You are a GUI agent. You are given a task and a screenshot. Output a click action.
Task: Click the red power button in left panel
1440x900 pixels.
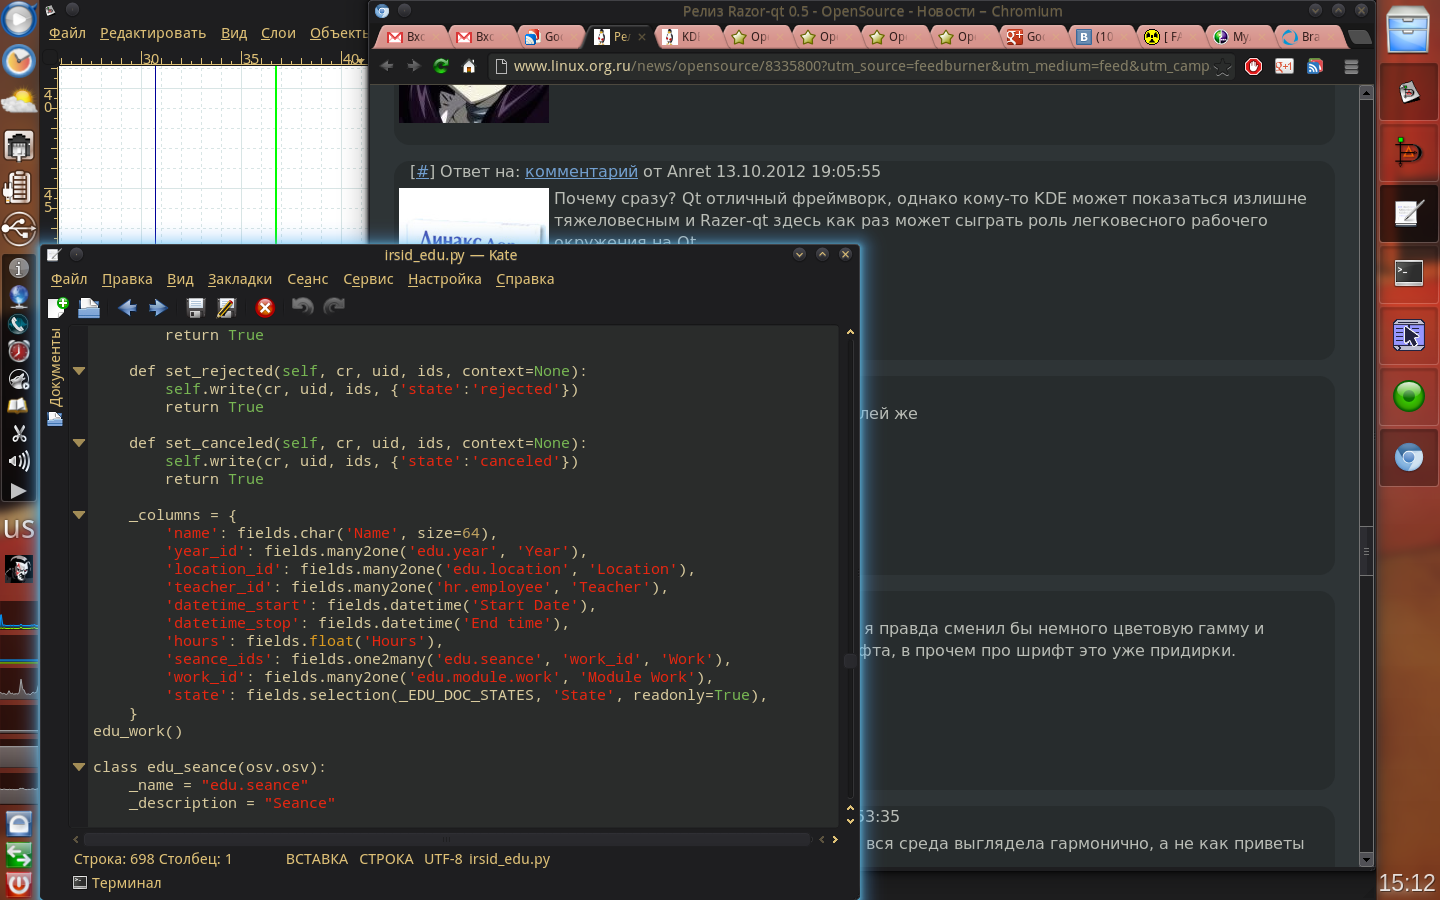(18, 884)
